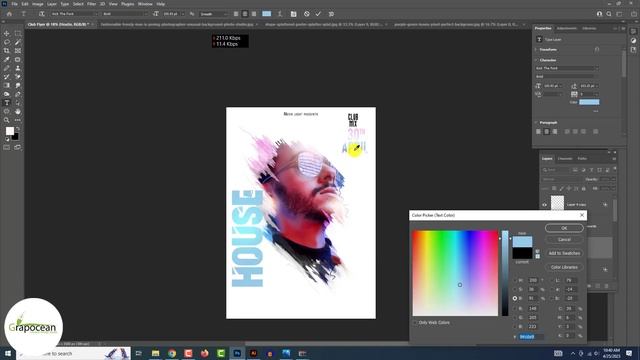Open Color Libraries
The height and width of the screenshot is (360, 640).
pos(564,267)
